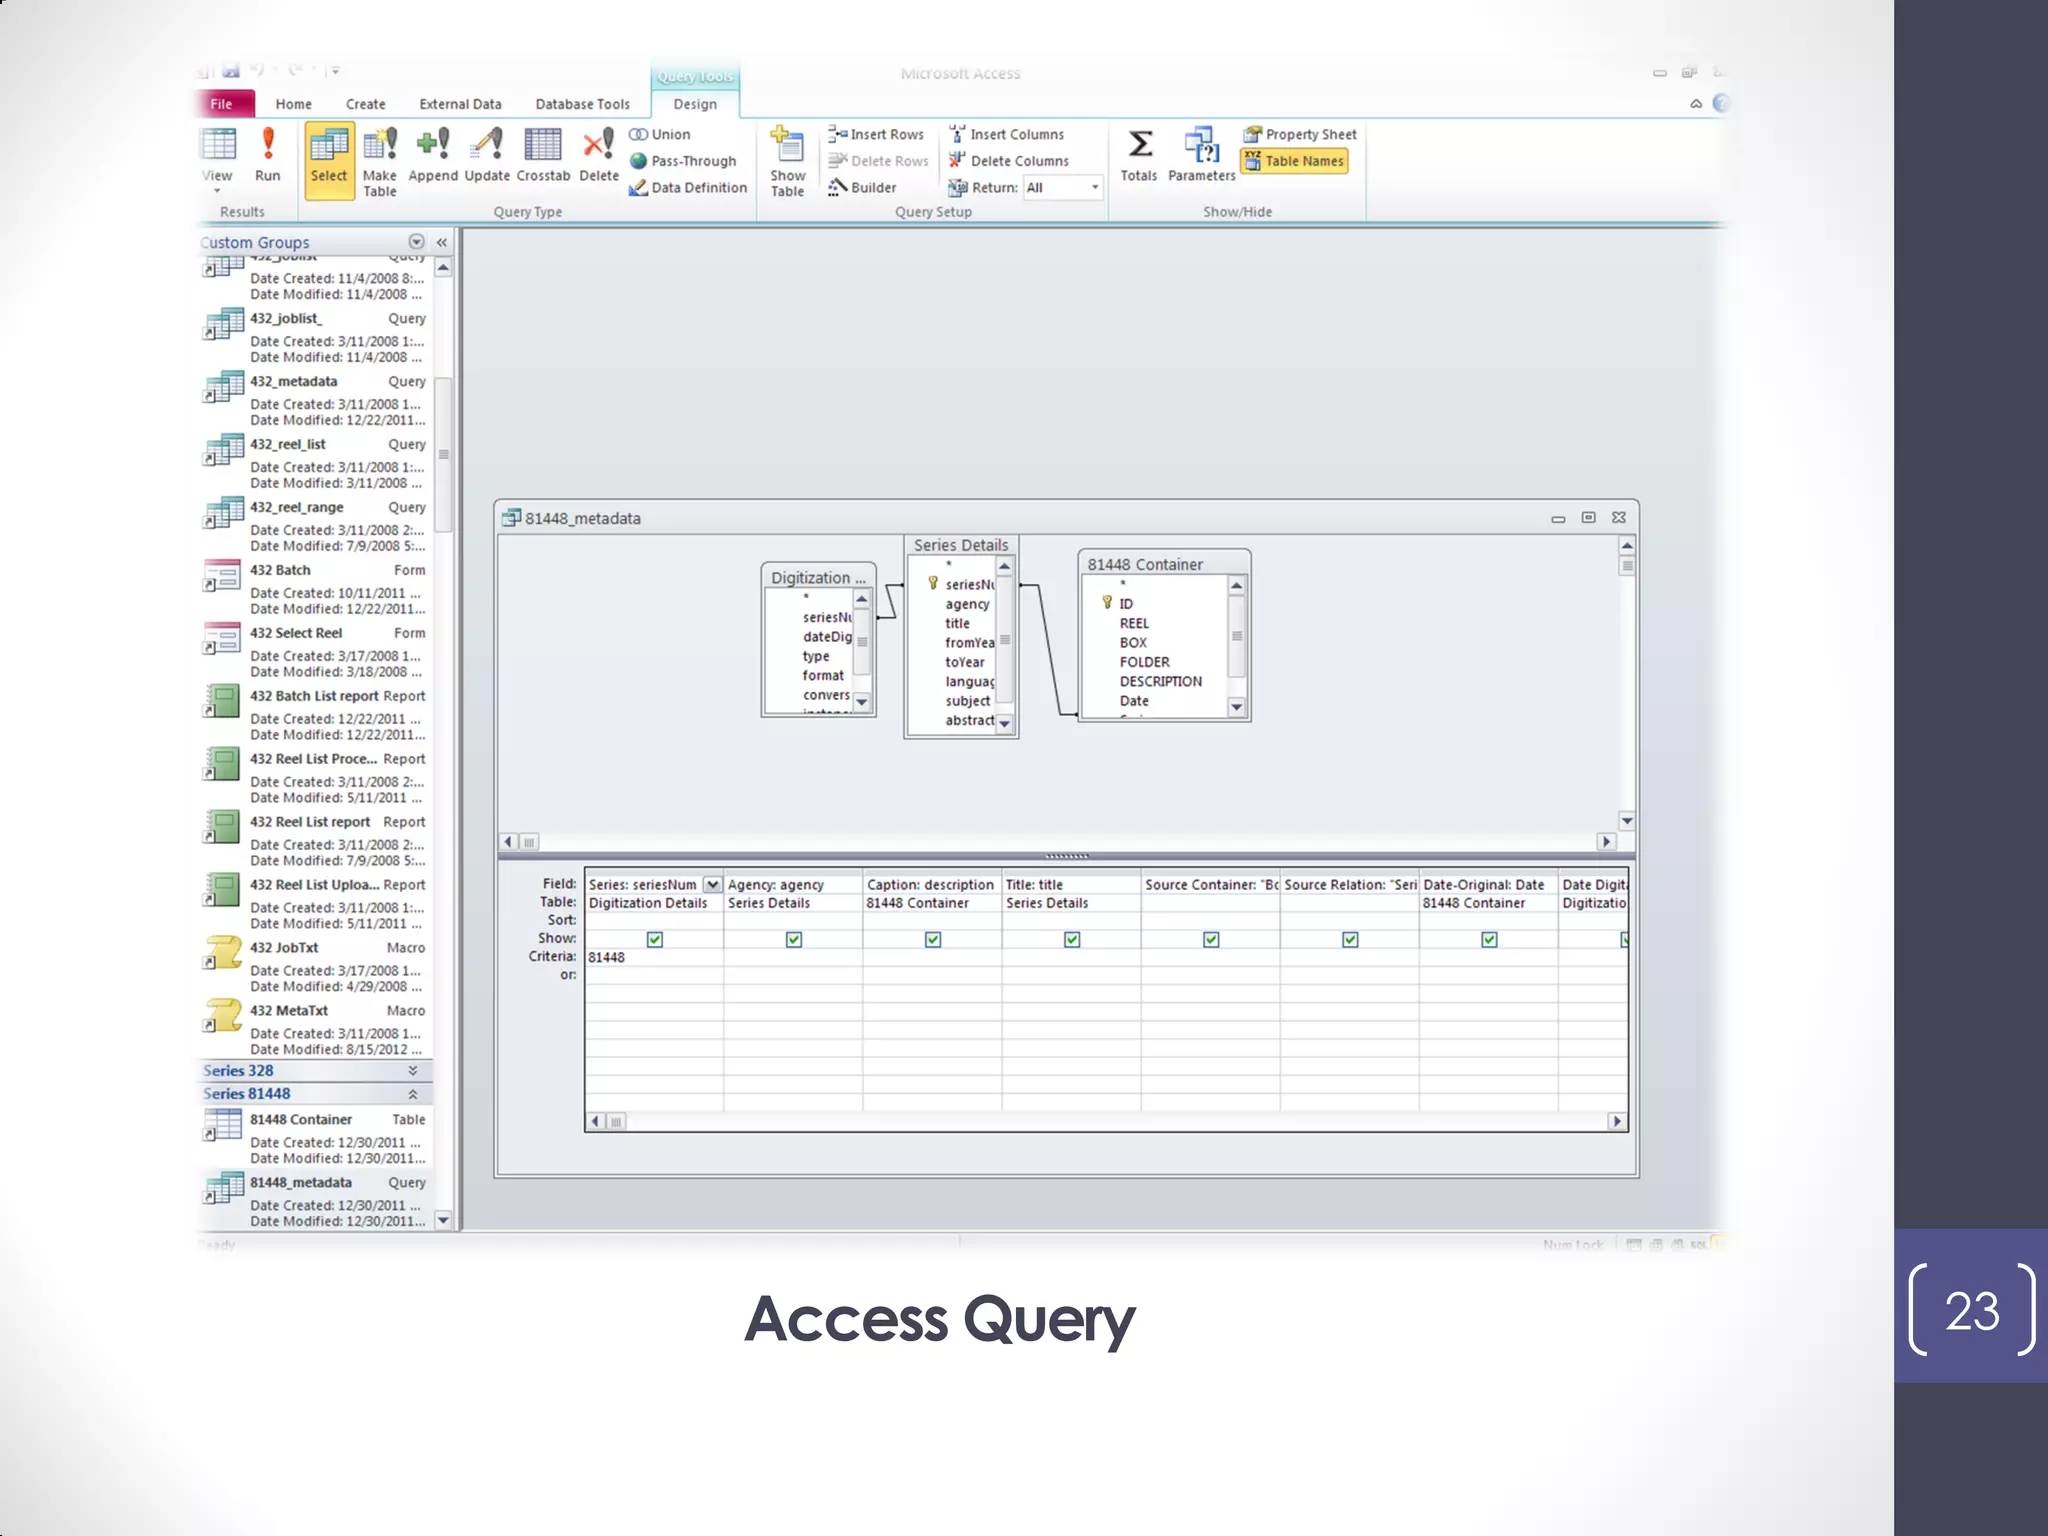Choose the Append query type
The image size is (2048, 1536).
click(433, 155)
